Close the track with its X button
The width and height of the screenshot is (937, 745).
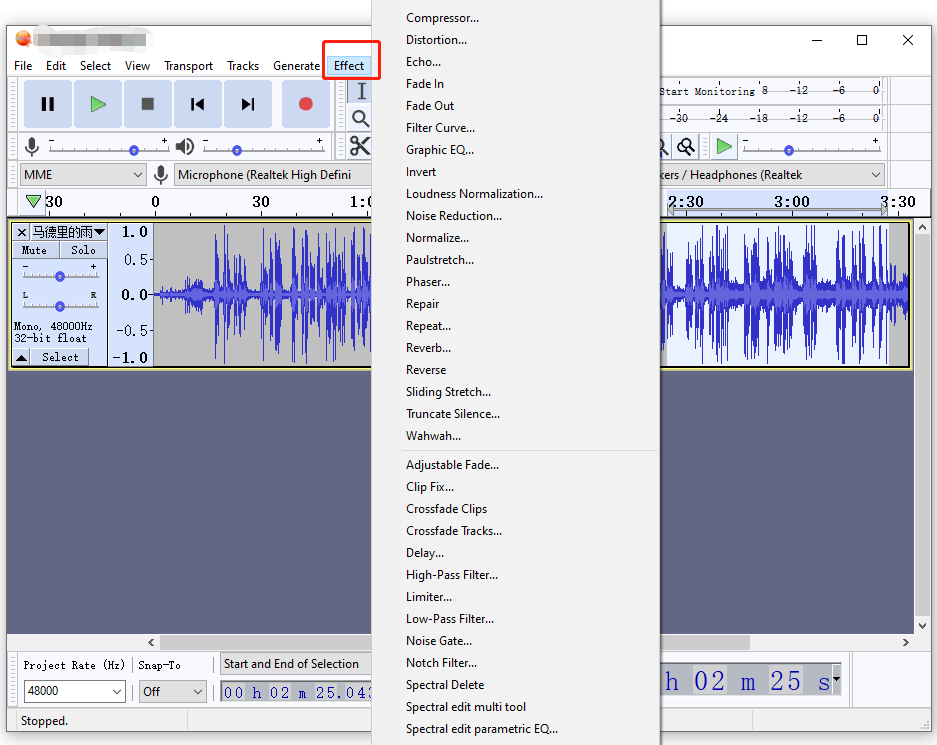[22, 232]
